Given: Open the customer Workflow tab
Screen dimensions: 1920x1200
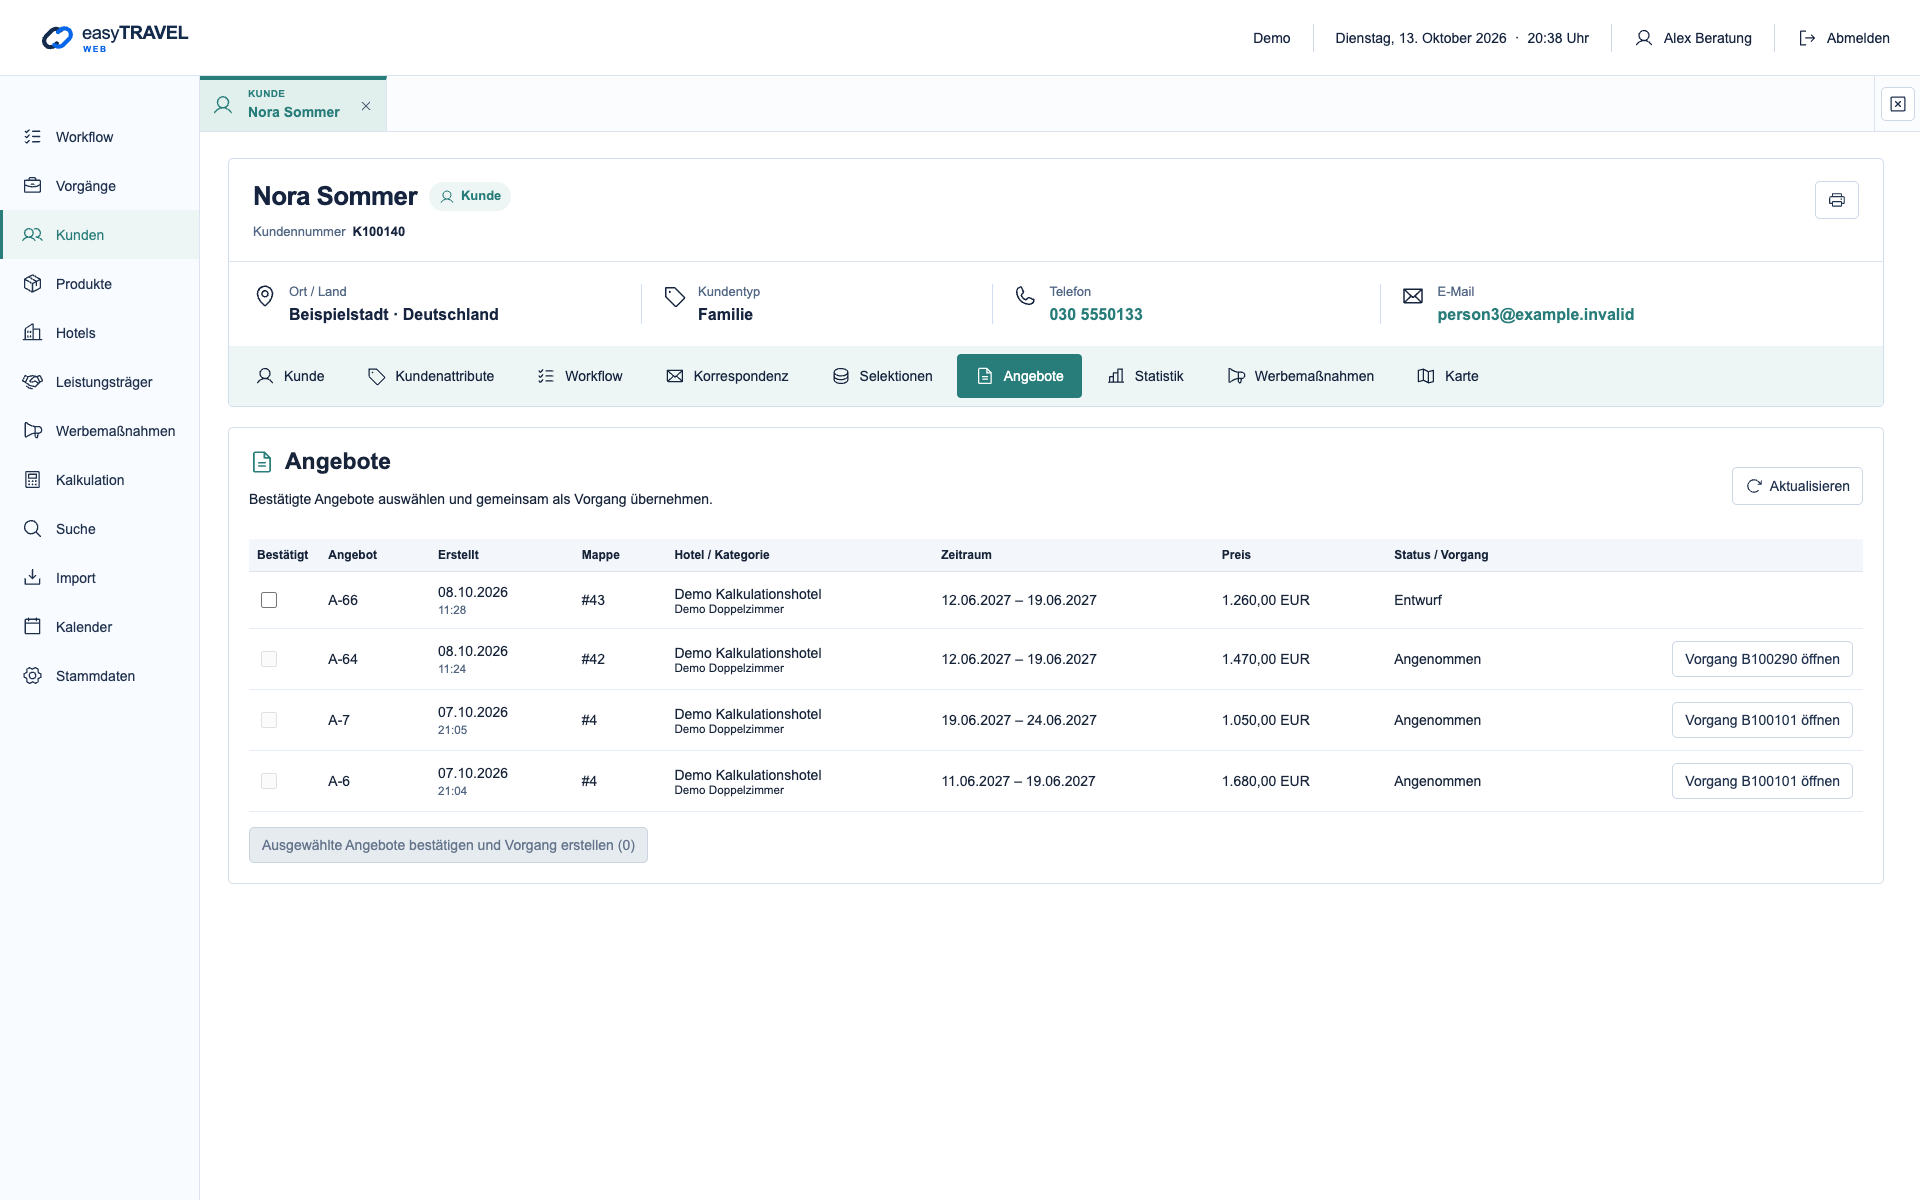Looking at the screenshot, I should [580, 376].
